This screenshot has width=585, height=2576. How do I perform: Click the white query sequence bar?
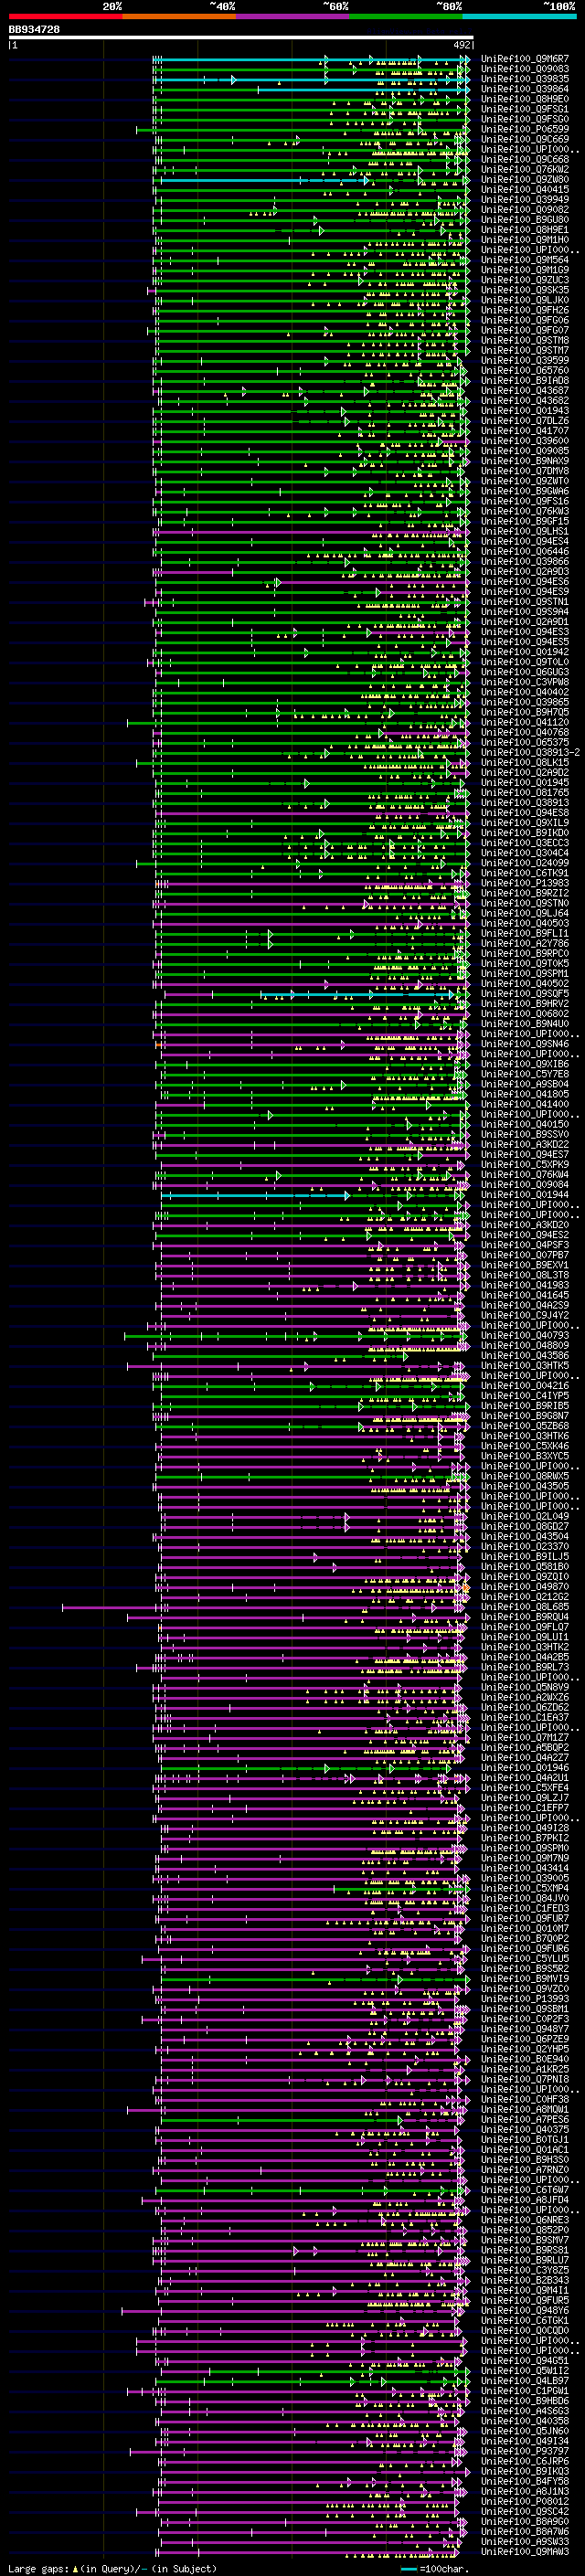[x=240, y=37]
